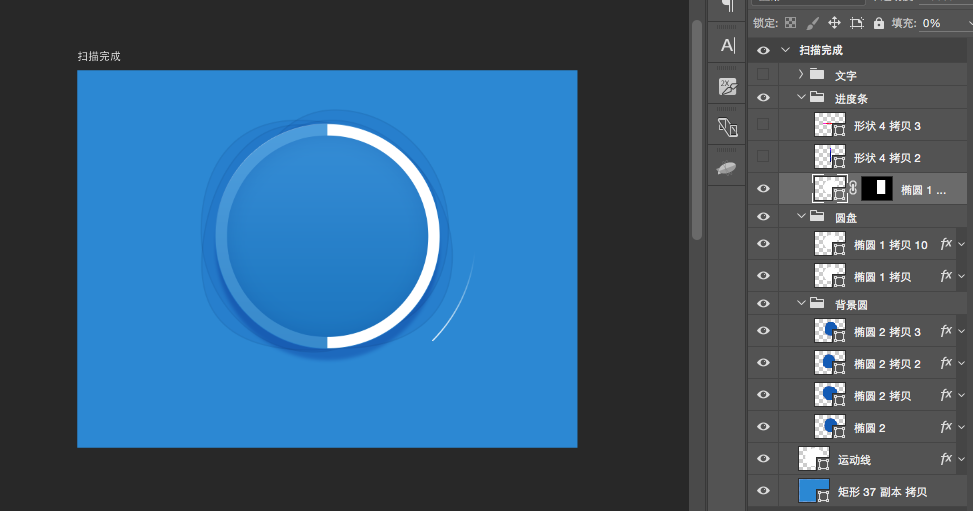973x511 pixels.
Task: Open the 2x brush panel icon
Action: (x=728, y=86)
